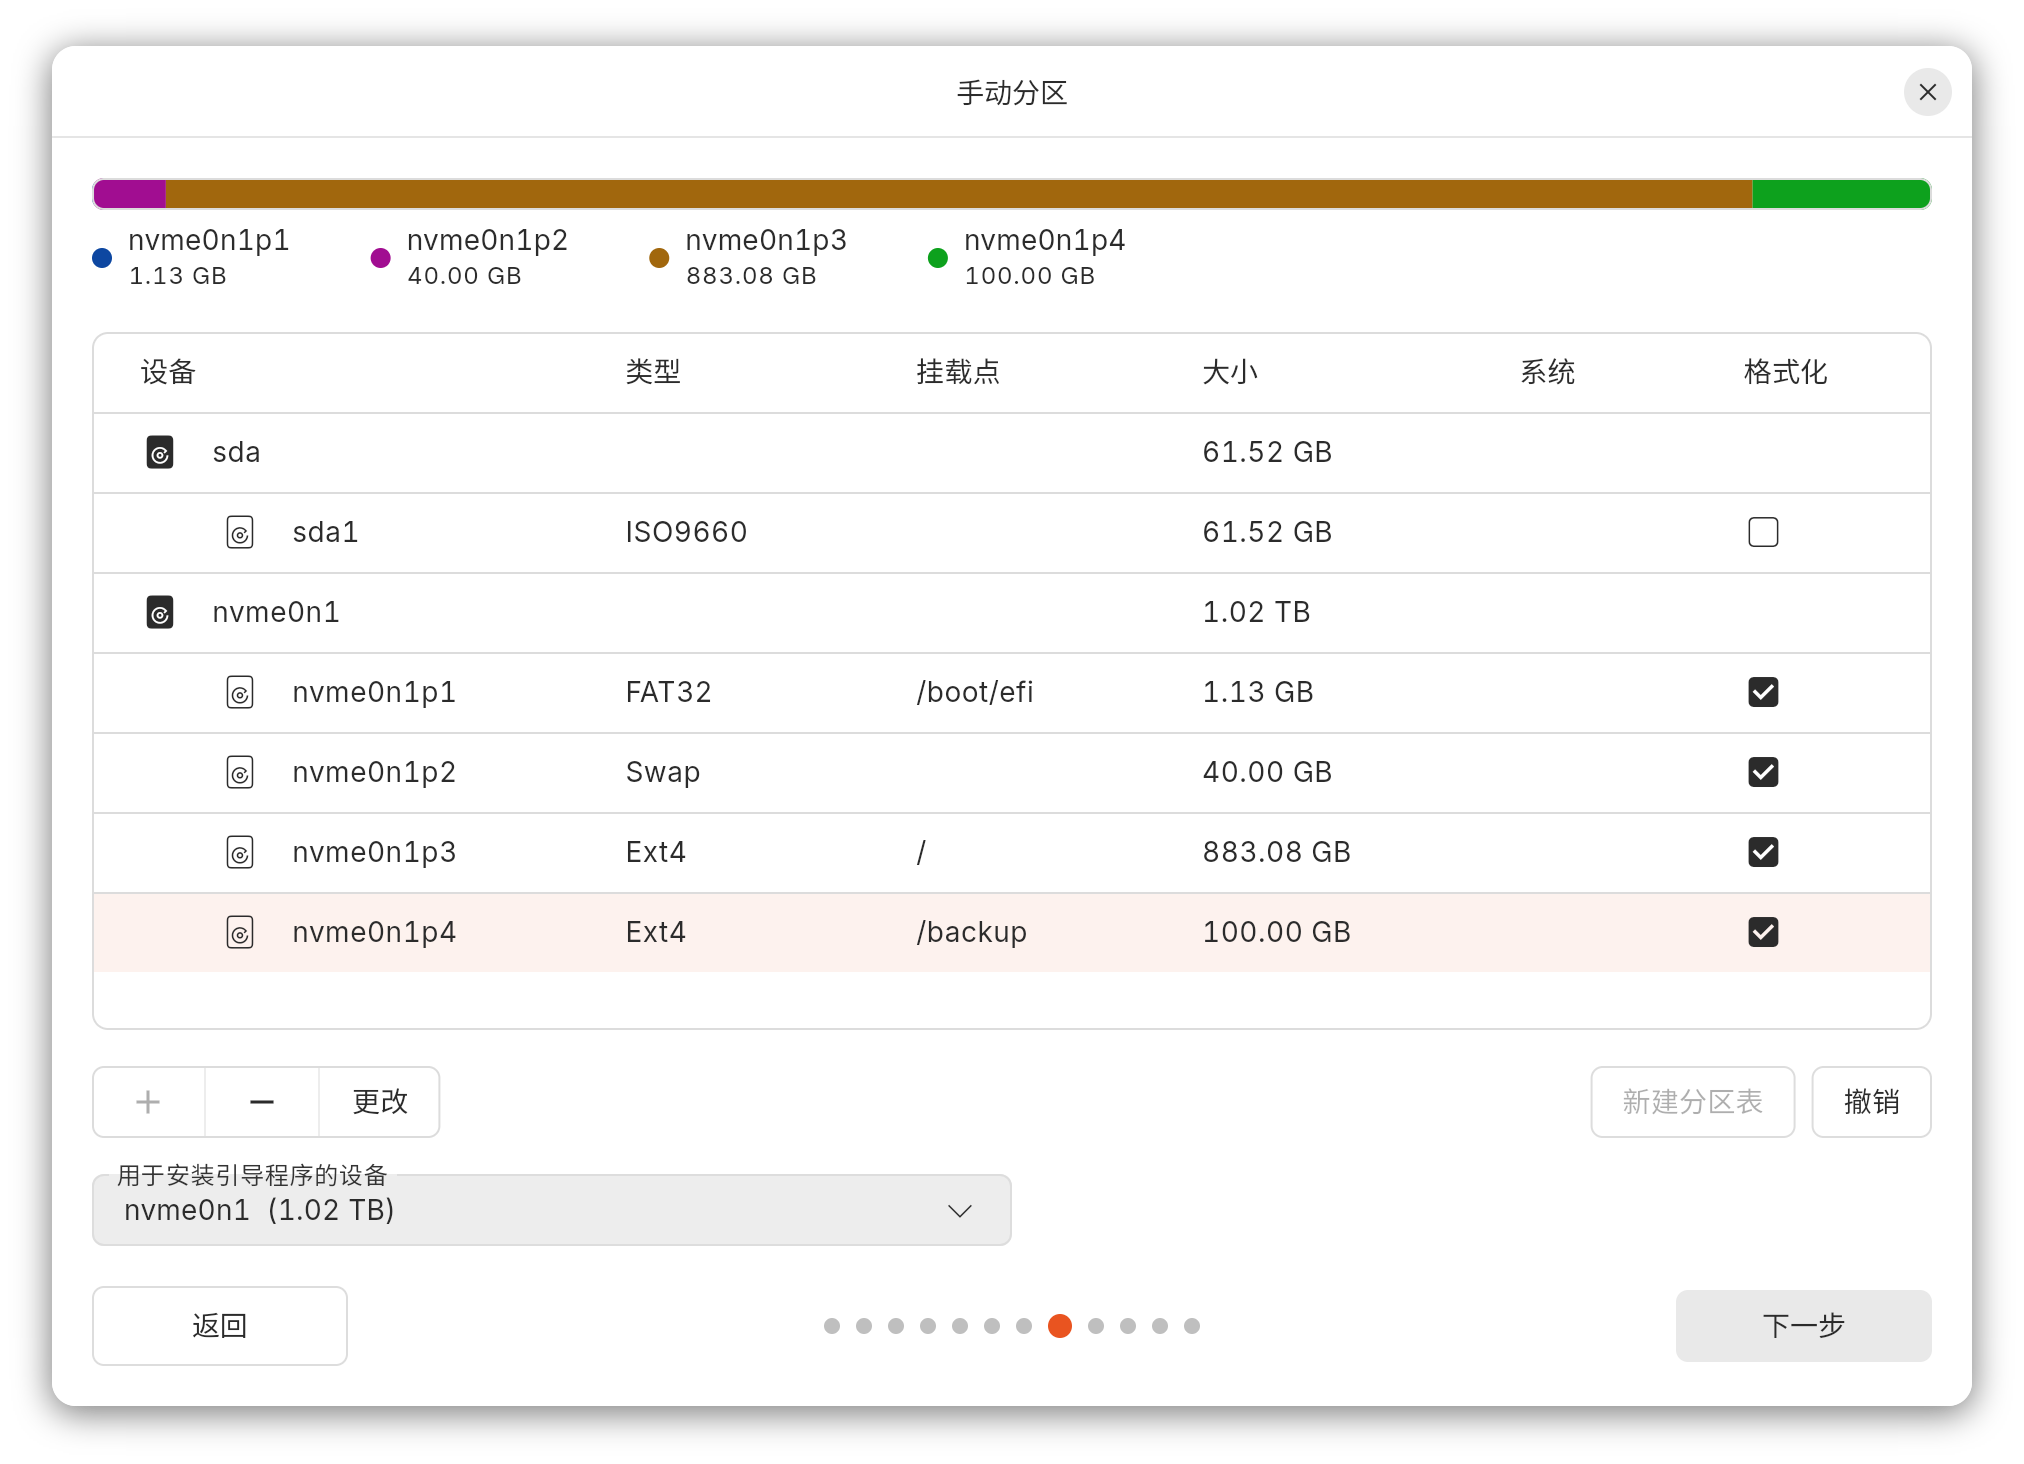Image resolution: width=2024 pixels, height=1464 pixels.
Task: Click the sda disk icon
Action: pos(160,452)
